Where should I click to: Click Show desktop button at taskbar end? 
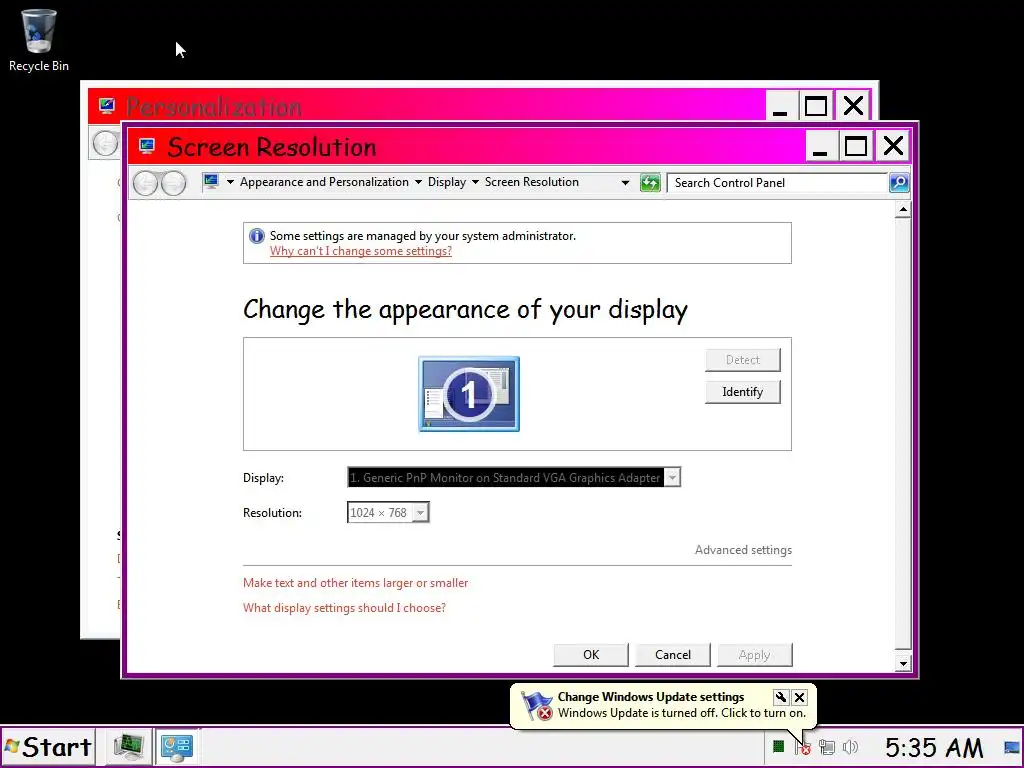click(x=1012, y=747)
